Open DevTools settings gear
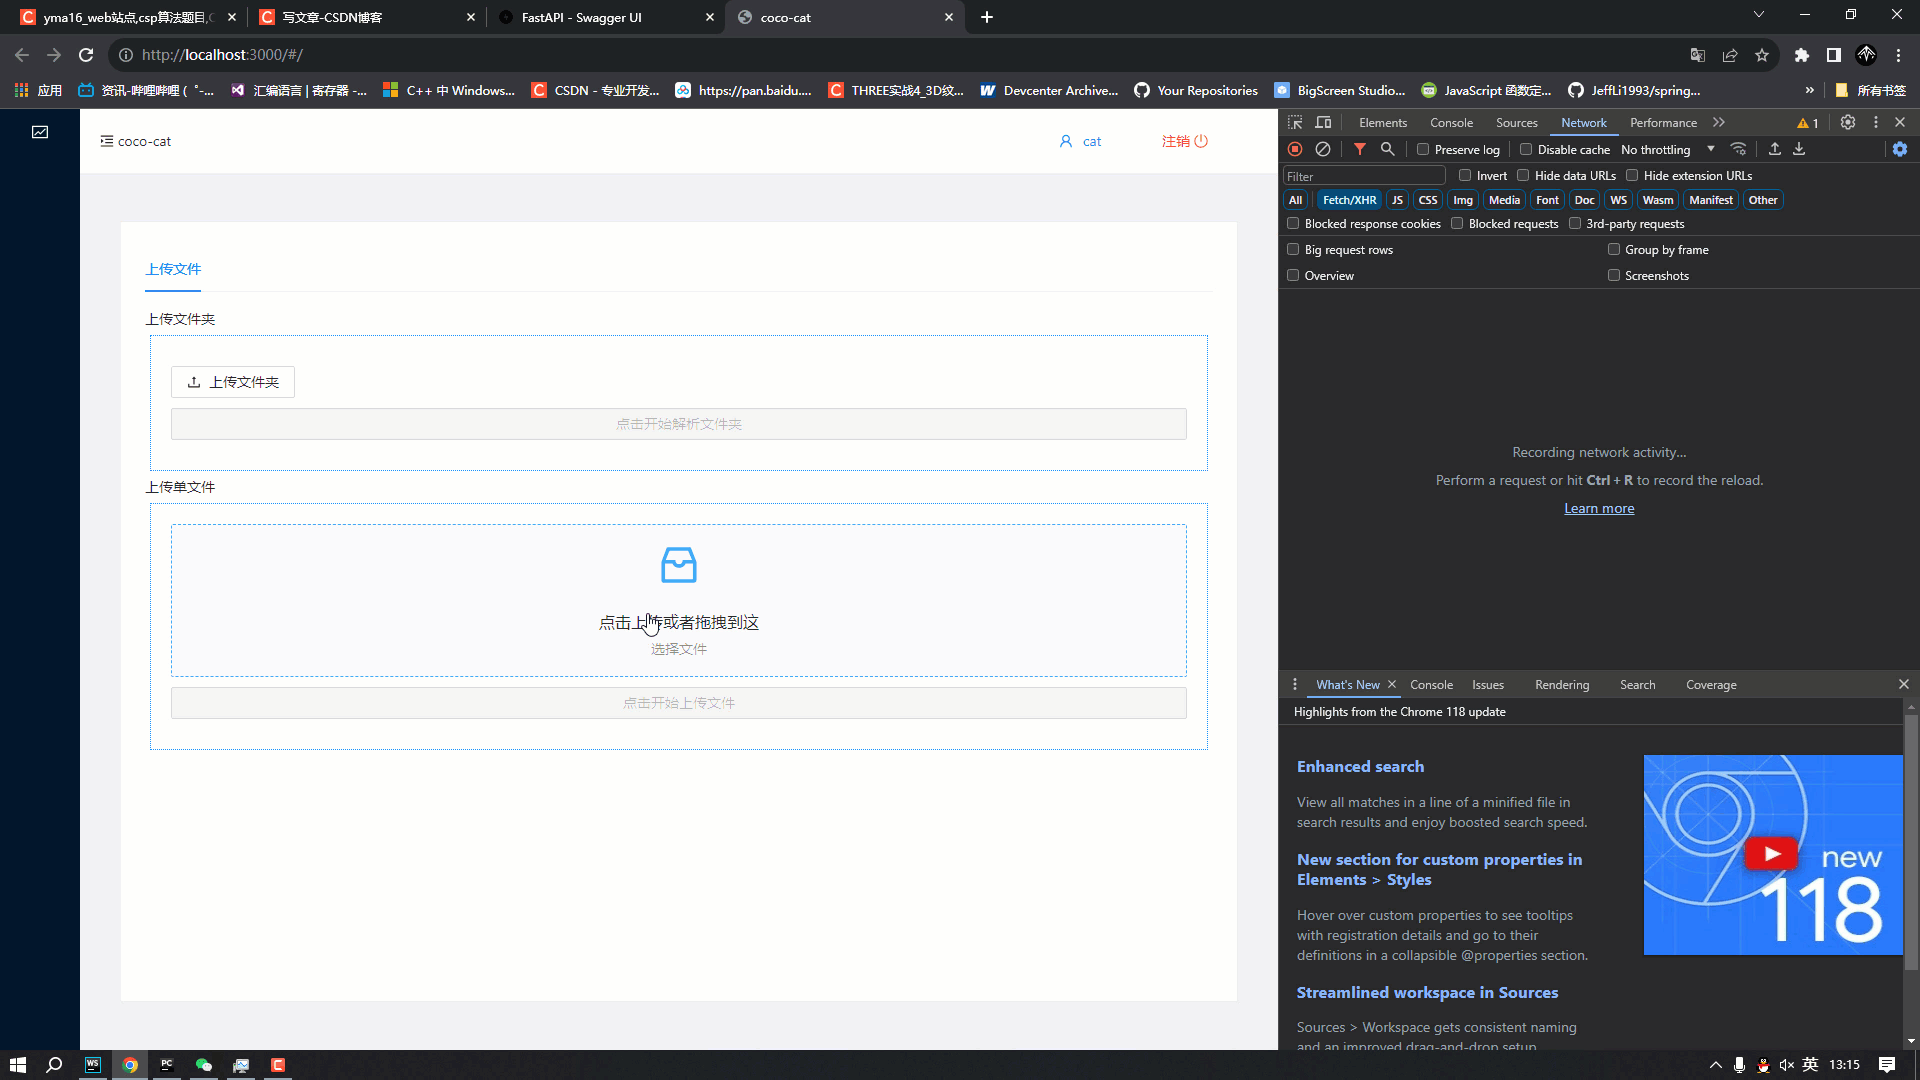The height and width of the screenshot is (1080, 1920). click(x=1848, y=122)
